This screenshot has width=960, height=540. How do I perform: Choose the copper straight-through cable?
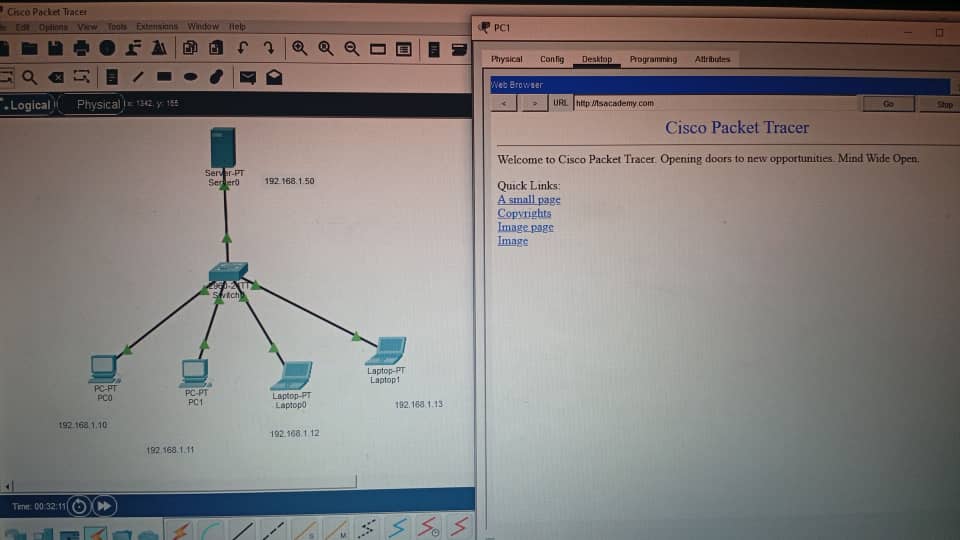[x=243, y=530]
